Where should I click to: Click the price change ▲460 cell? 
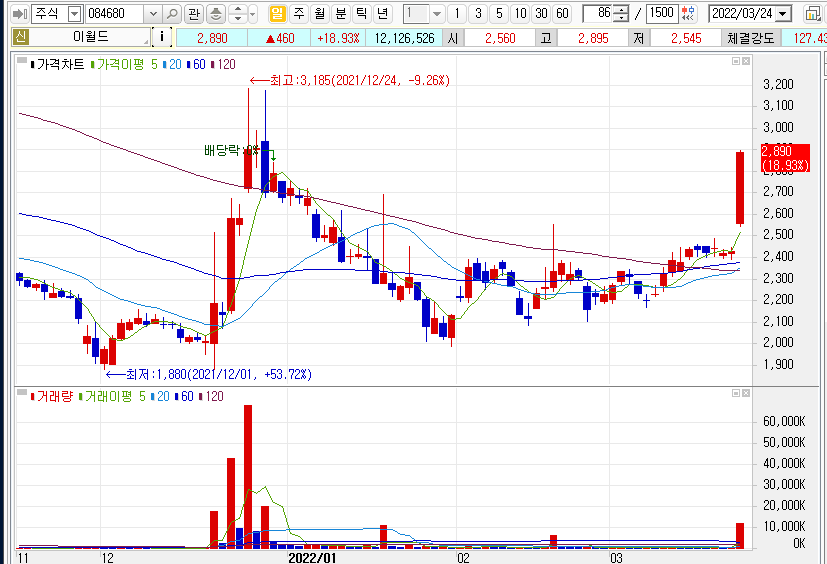tap(279, 39)
